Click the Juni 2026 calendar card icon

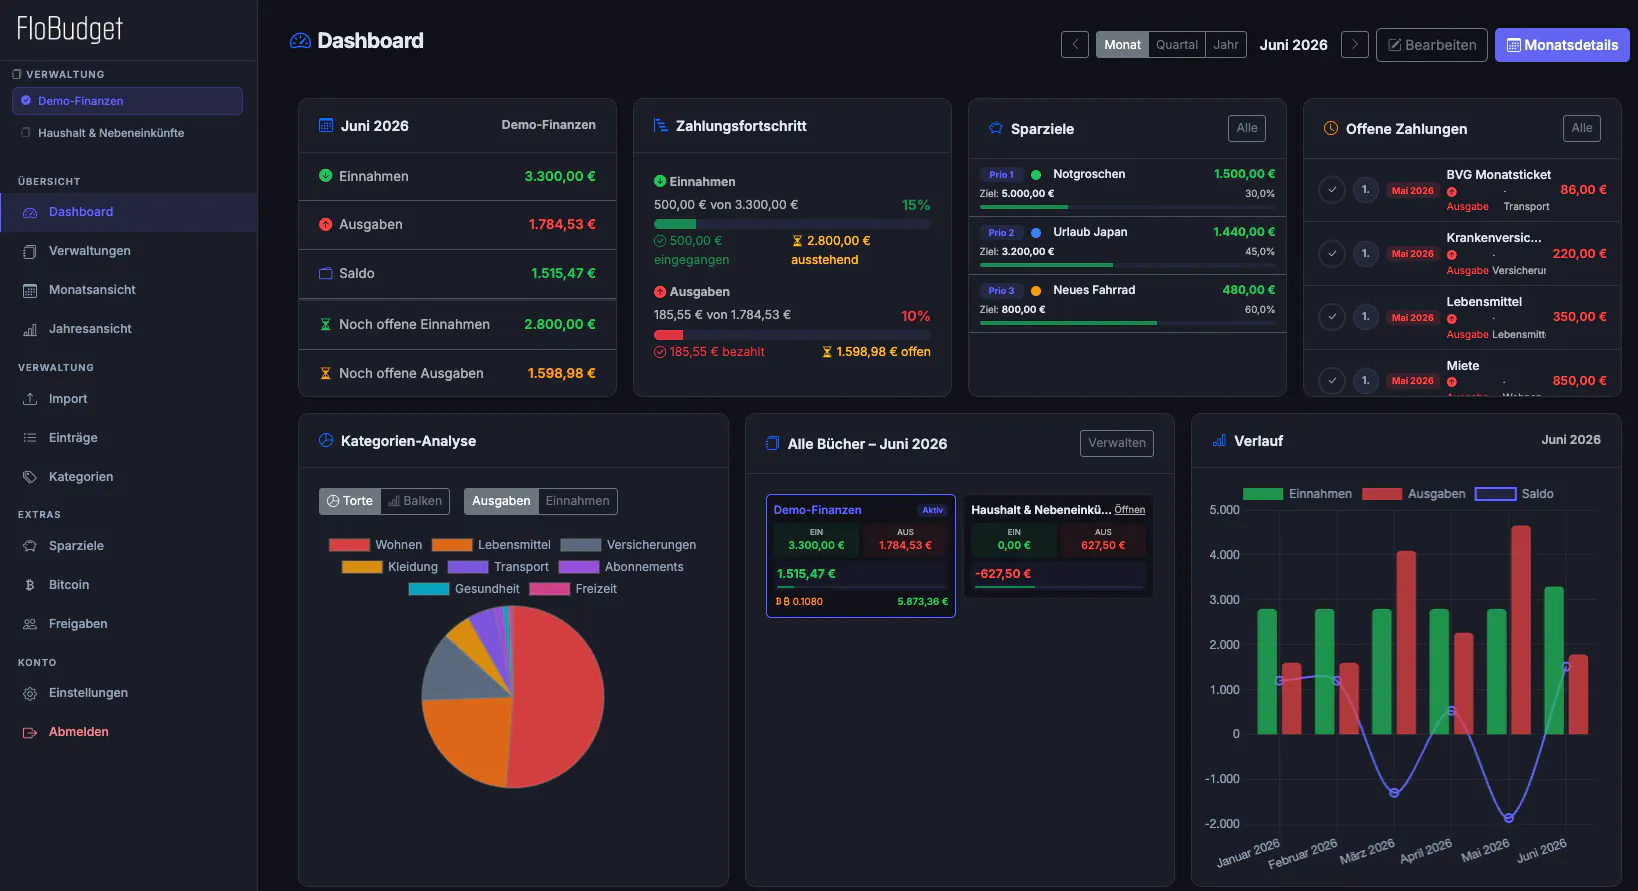click(x=326, y=125)
